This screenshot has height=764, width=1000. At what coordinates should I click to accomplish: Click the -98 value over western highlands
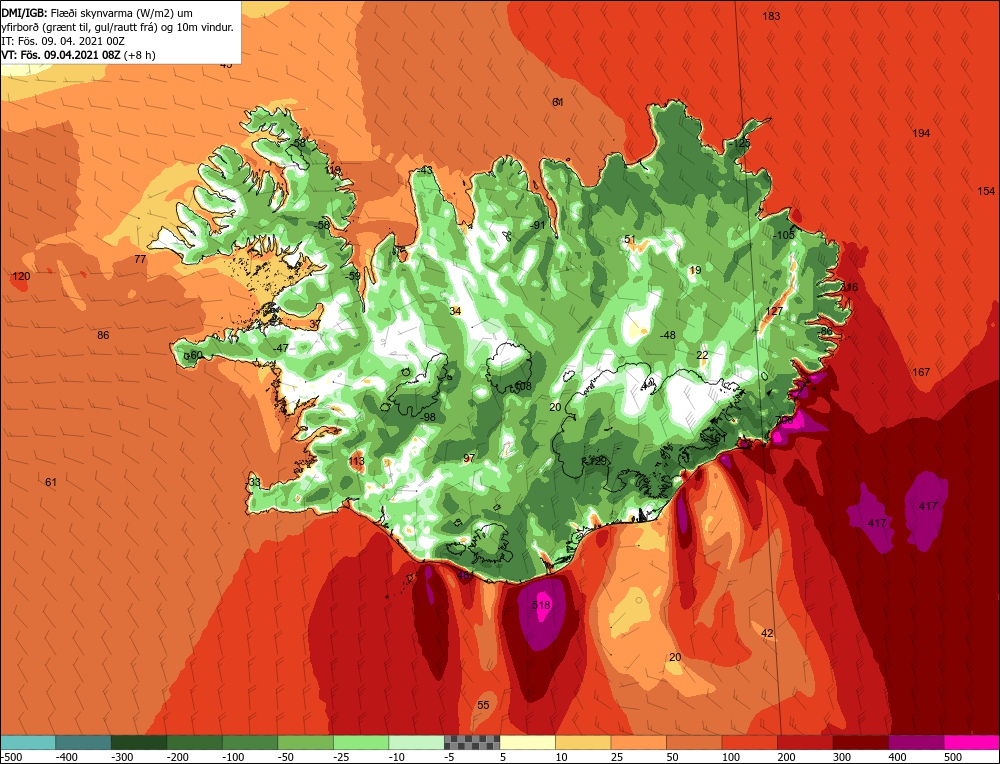pos(427,417)
